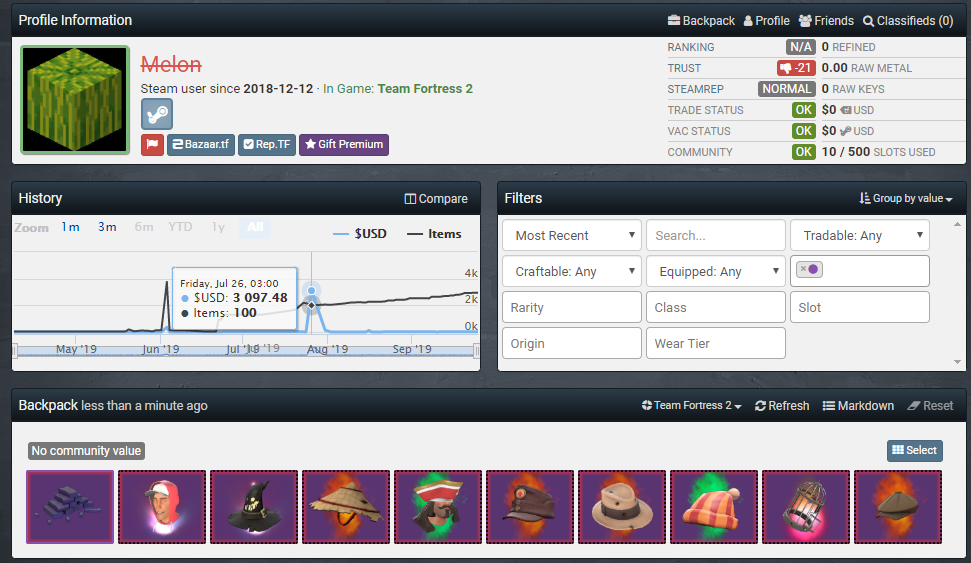This screenshot has height=563, width=971.
Task: Open the Equipped: Any dropdown
Action: point(716,271)
